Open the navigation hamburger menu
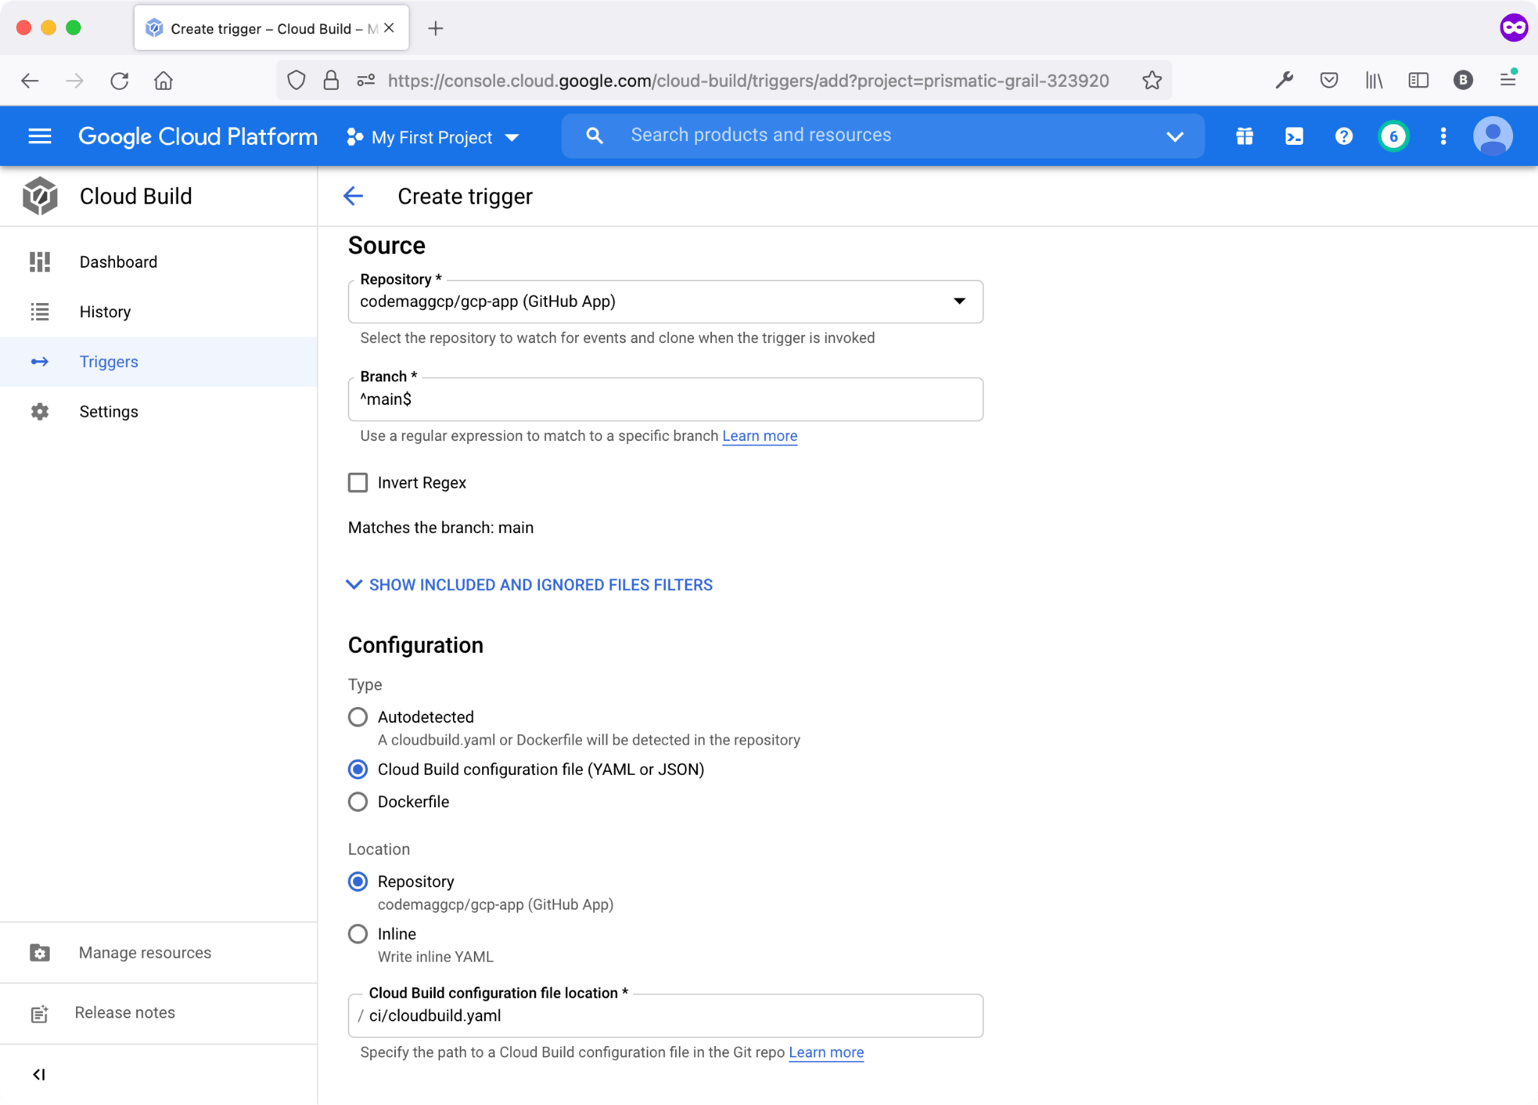This screenshot has height=1105, width=1538. click(x=39, y=136)
